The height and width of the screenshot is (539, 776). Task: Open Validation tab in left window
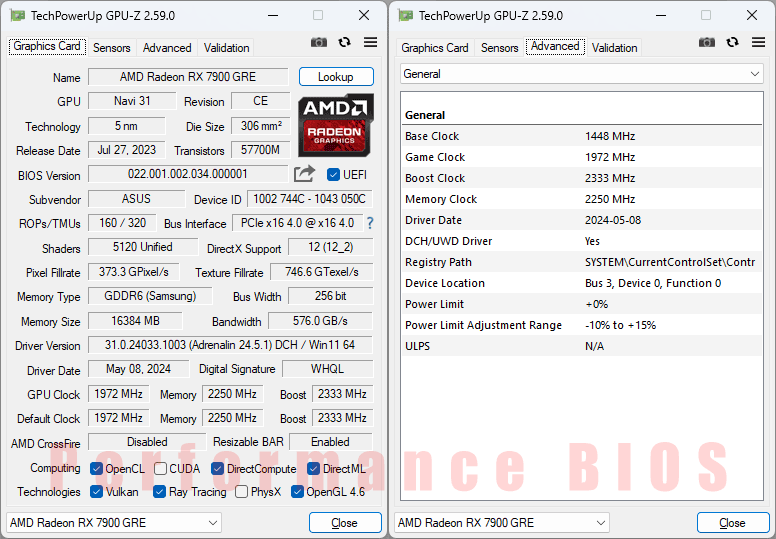(x=227, y=48)
